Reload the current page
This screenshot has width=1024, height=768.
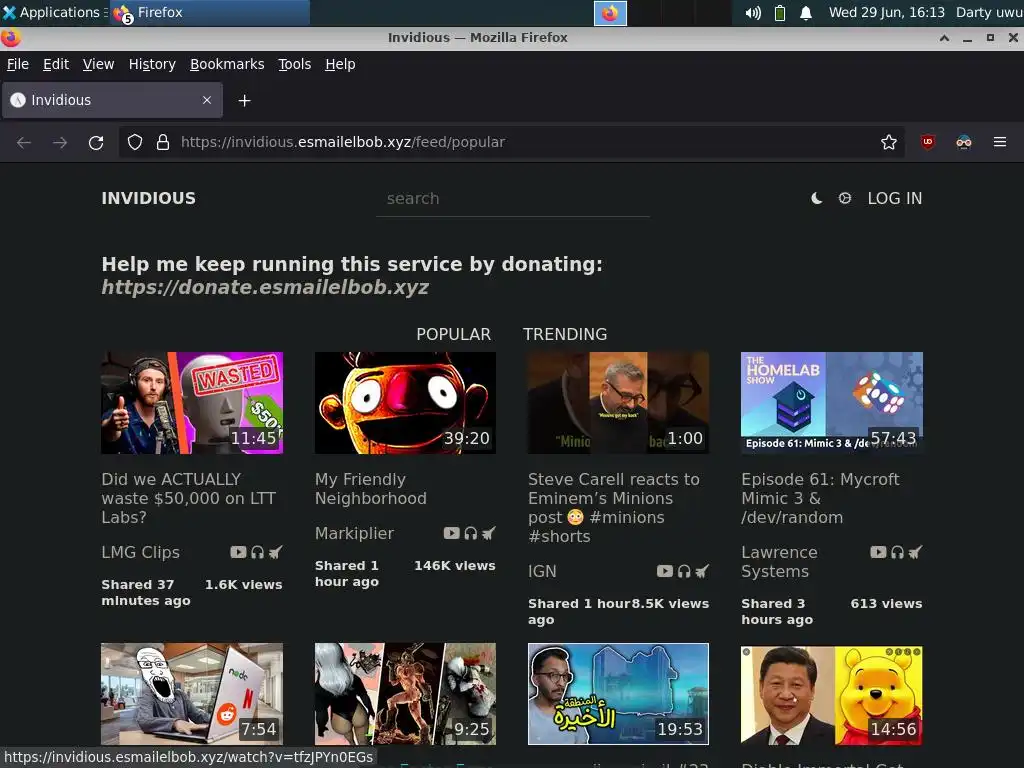pos(96,142)
